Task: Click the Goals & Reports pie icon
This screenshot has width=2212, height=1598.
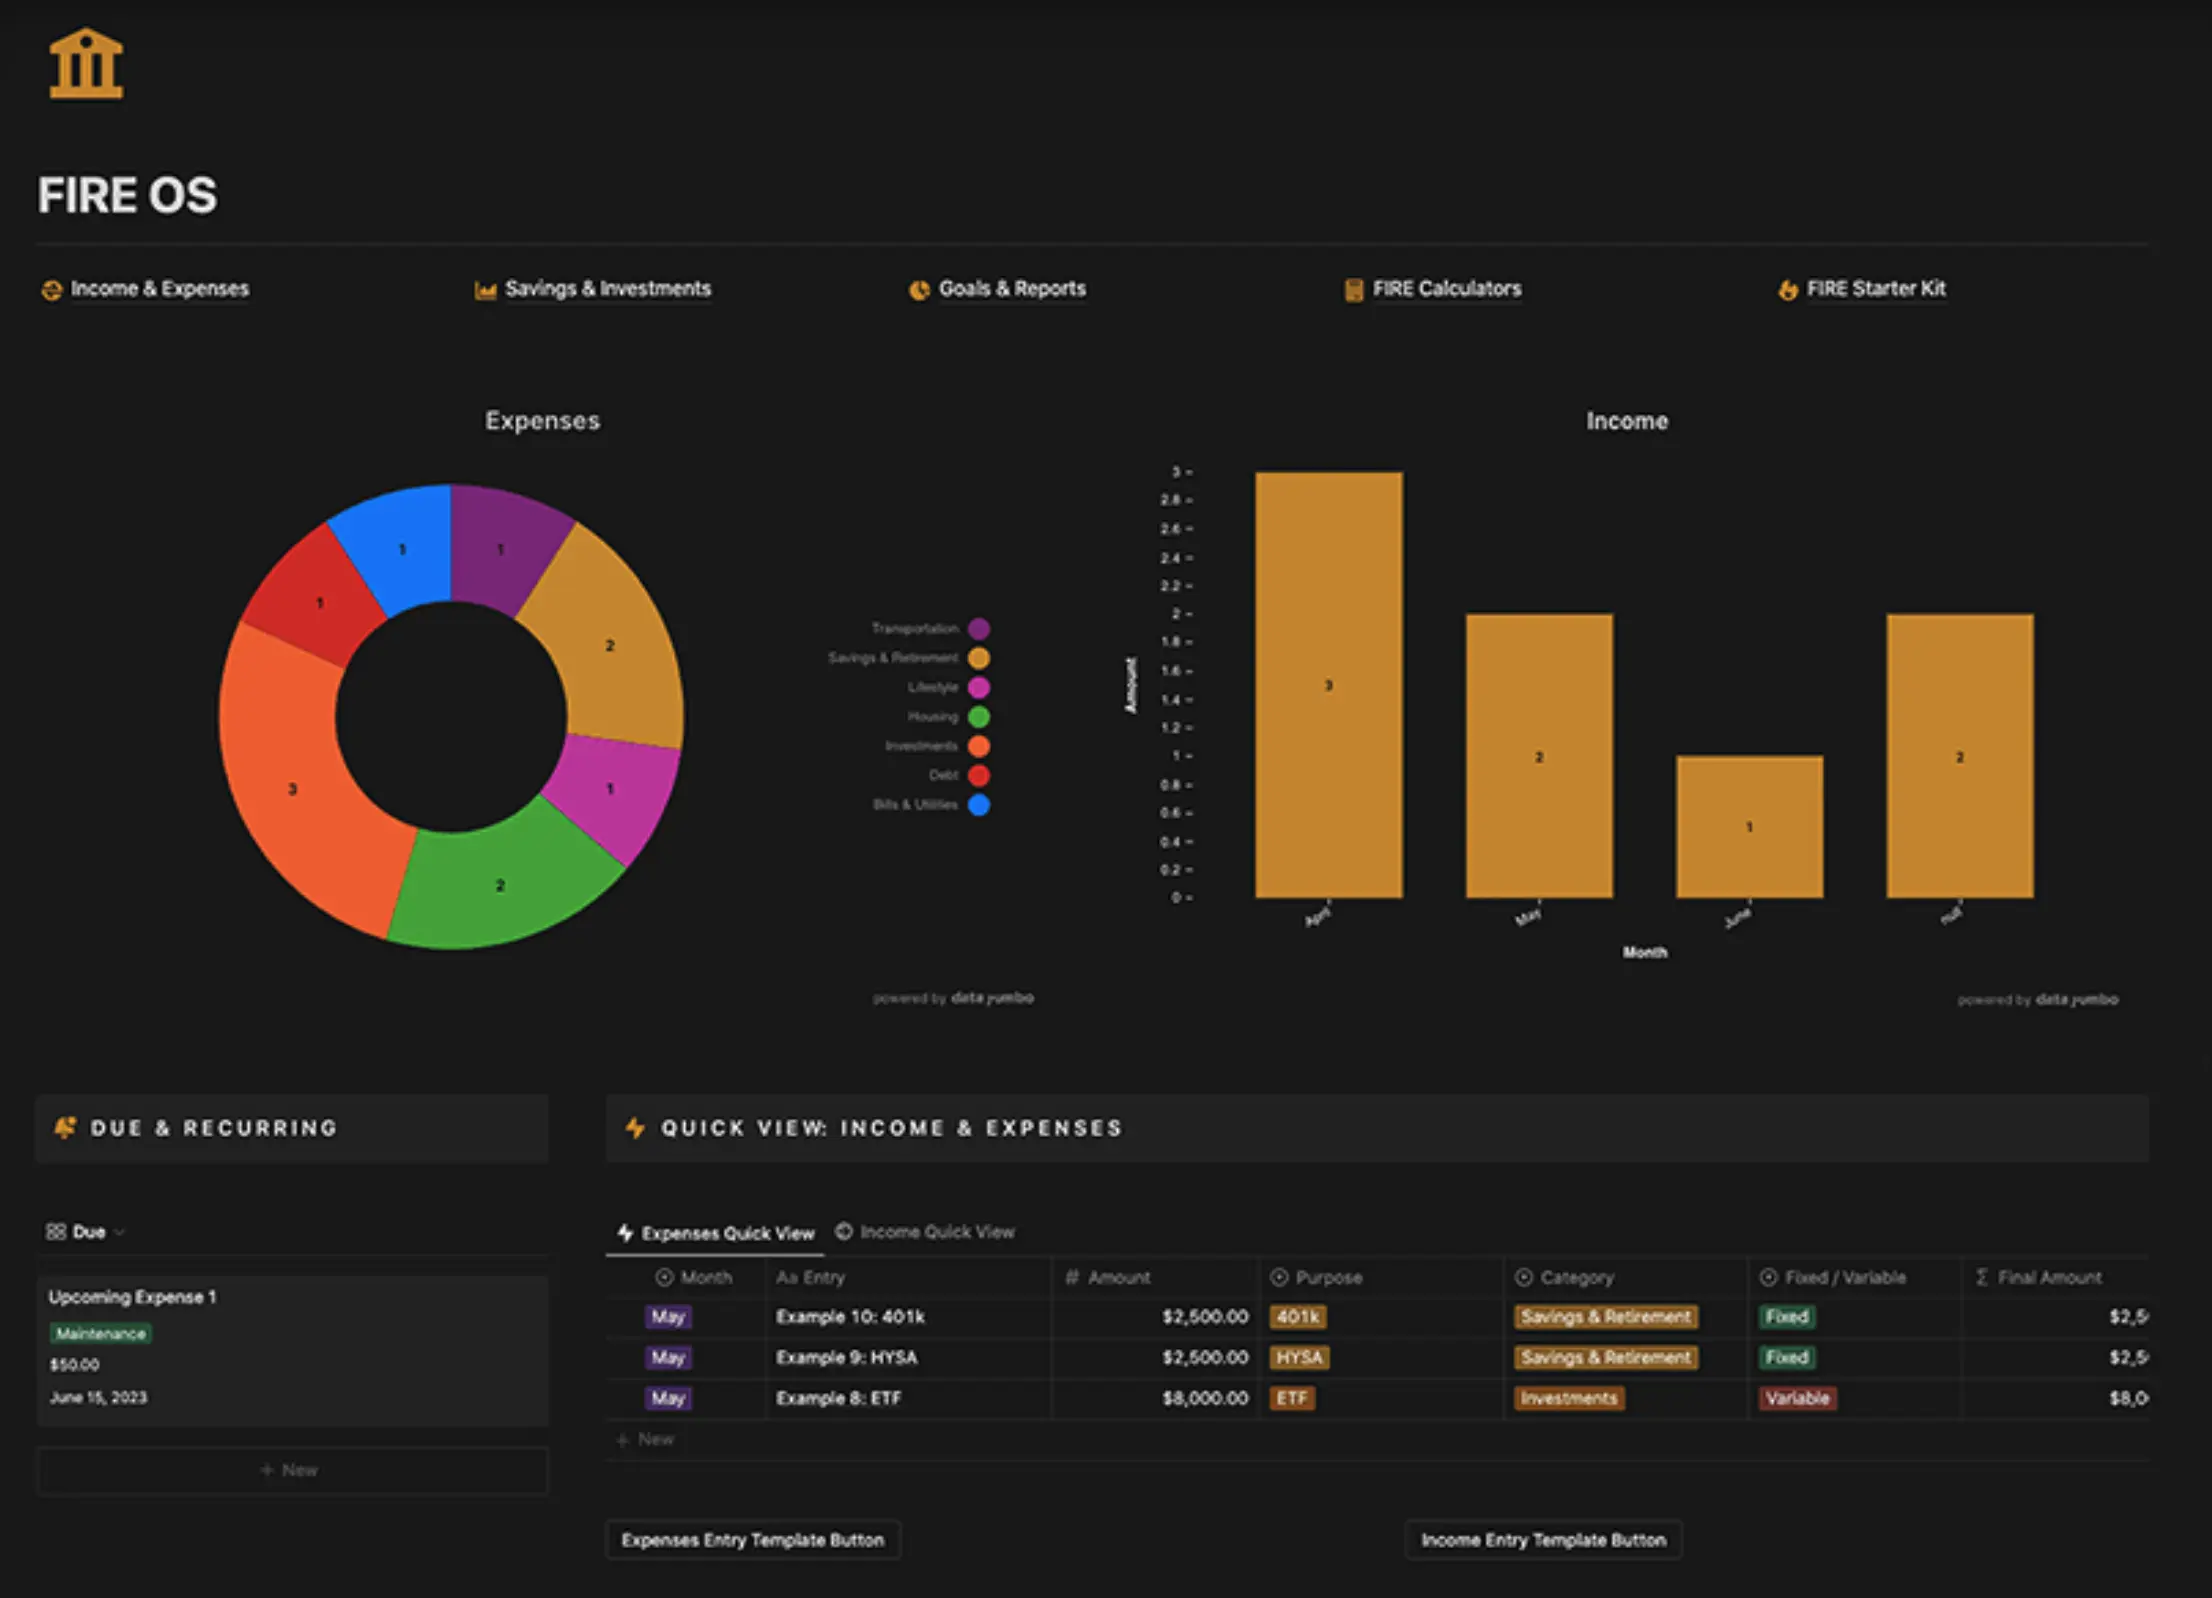Action: 919,290
